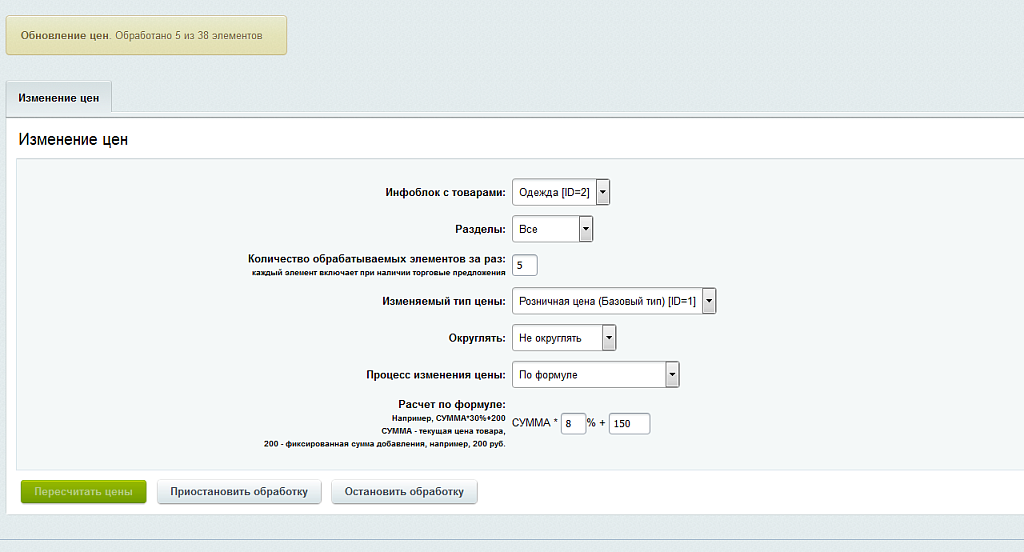Click the 'Расчет по формуле:' label
The width and height of the screenshot is (1024, 552).
[x=452, y=404]
